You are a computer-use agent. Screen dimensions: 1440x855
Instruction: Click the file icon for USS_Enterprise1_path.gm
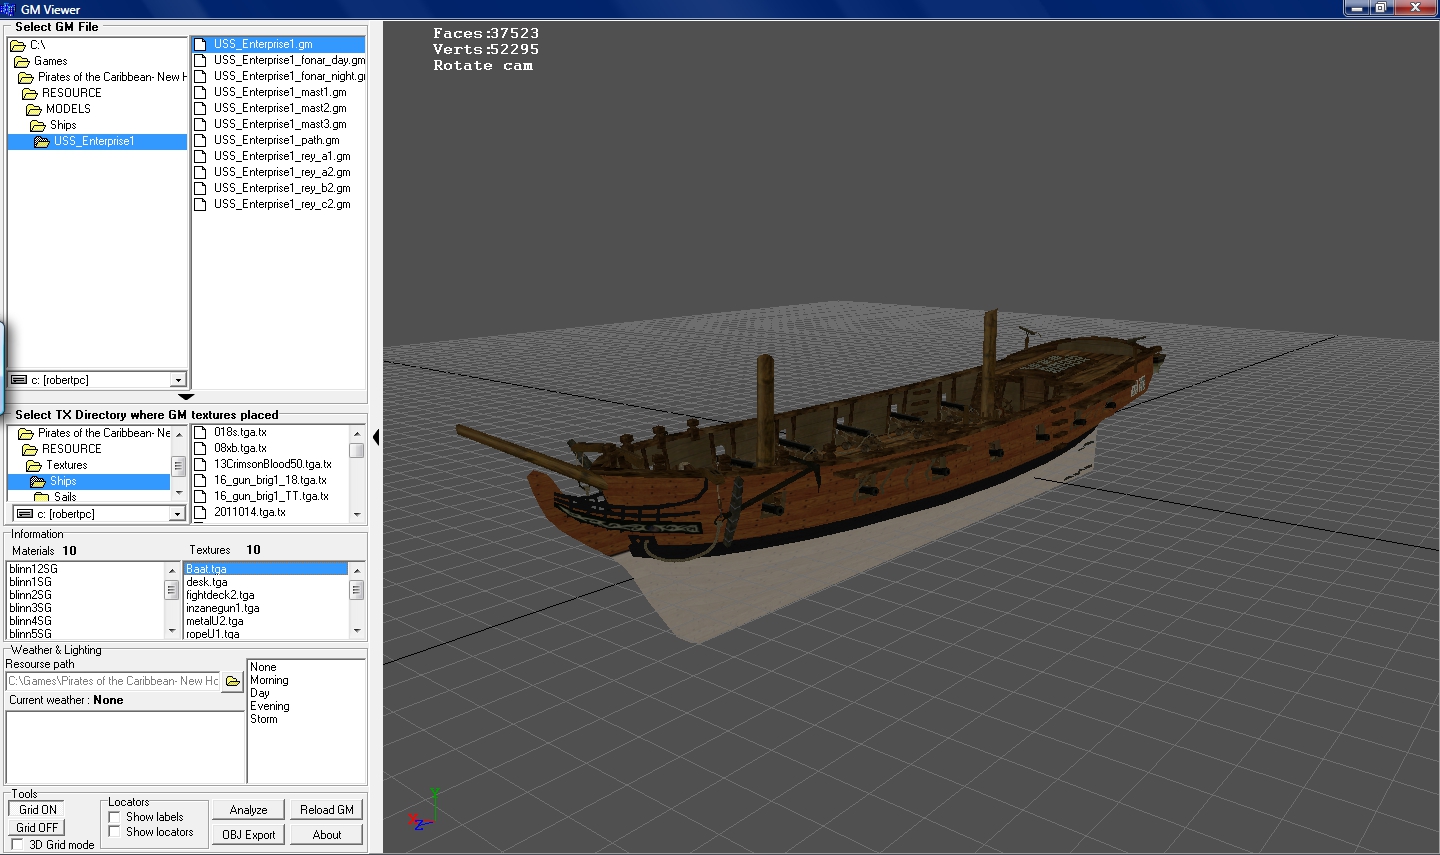pos(200,140)
